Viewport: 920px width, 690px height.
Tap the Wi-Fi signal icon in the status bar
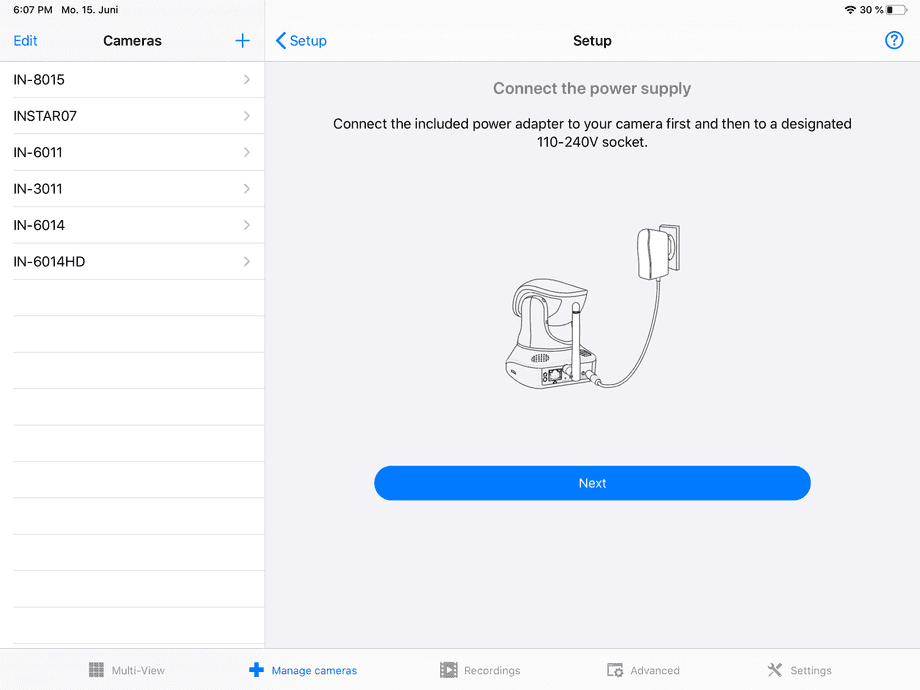[x=849, y=10]
